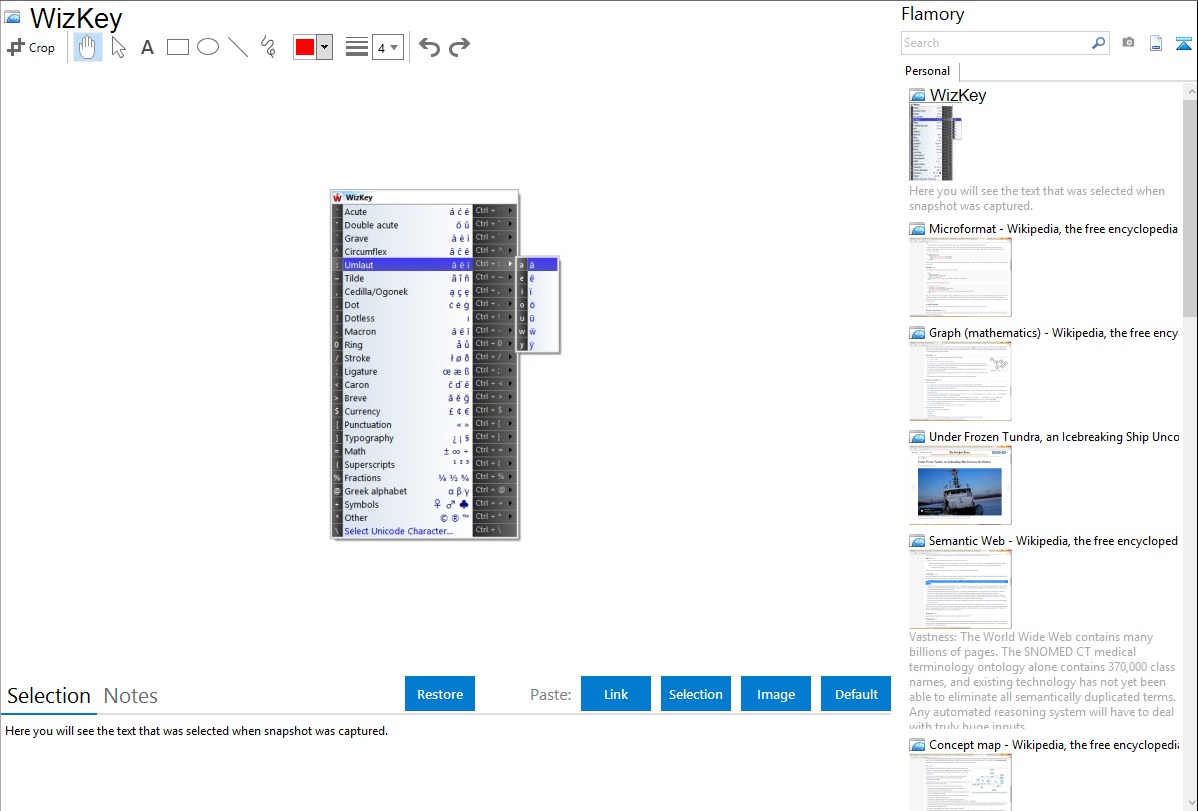This screenshot has height=811, width=1198.
Task: Click the sidebar vertical scrollbar thumb
Action: pos(1190,208)
